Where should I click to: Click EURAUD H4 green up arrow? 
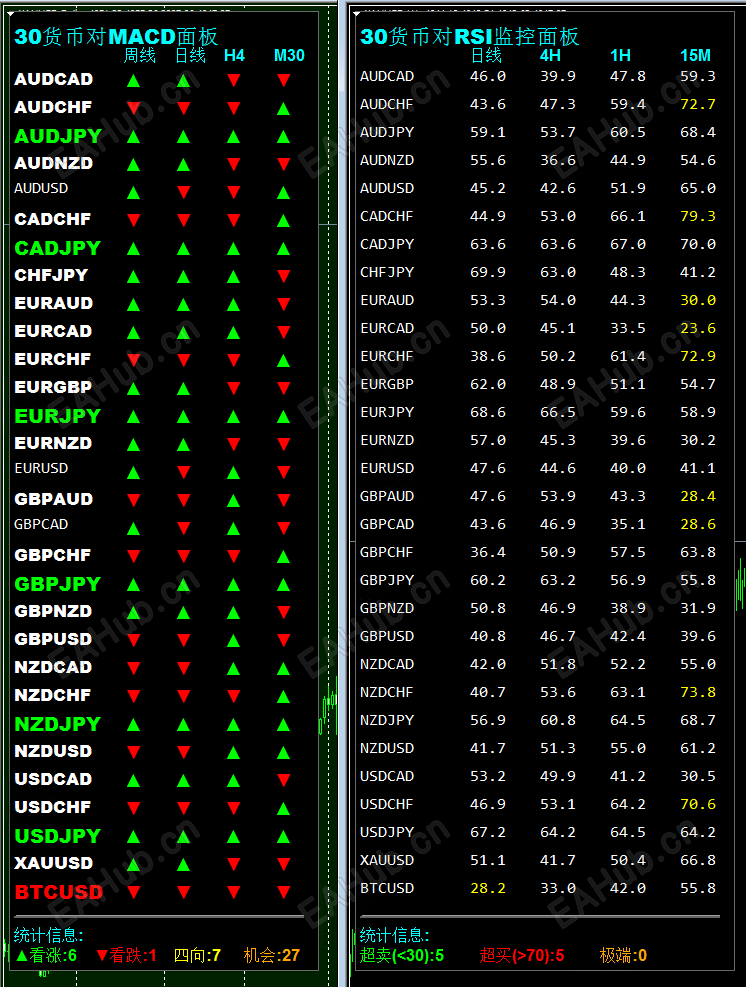pyautogui.click(x=234, y=305)
